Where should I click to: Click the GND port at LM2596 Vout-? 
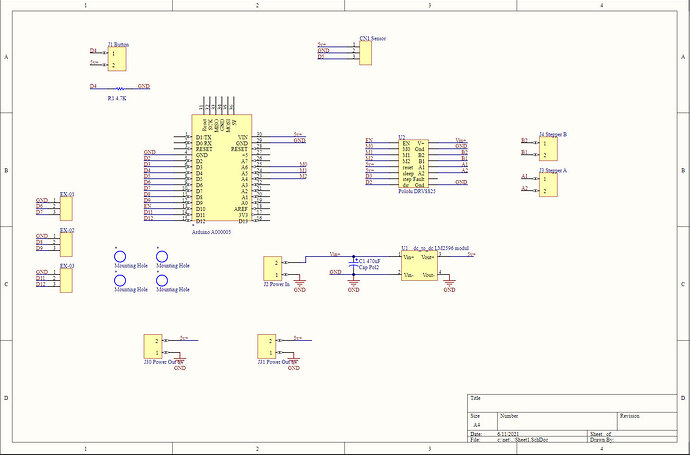point(449,284)
